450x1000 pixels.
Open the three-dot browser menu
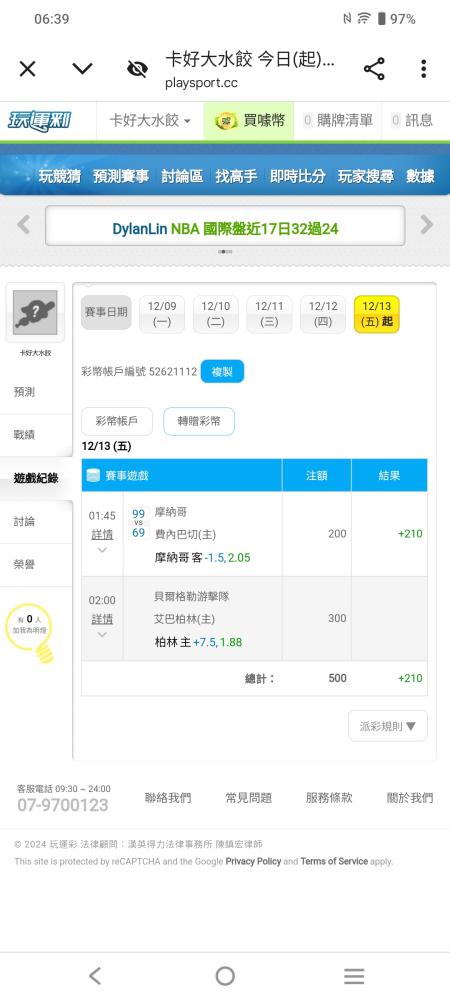[423, 69]
